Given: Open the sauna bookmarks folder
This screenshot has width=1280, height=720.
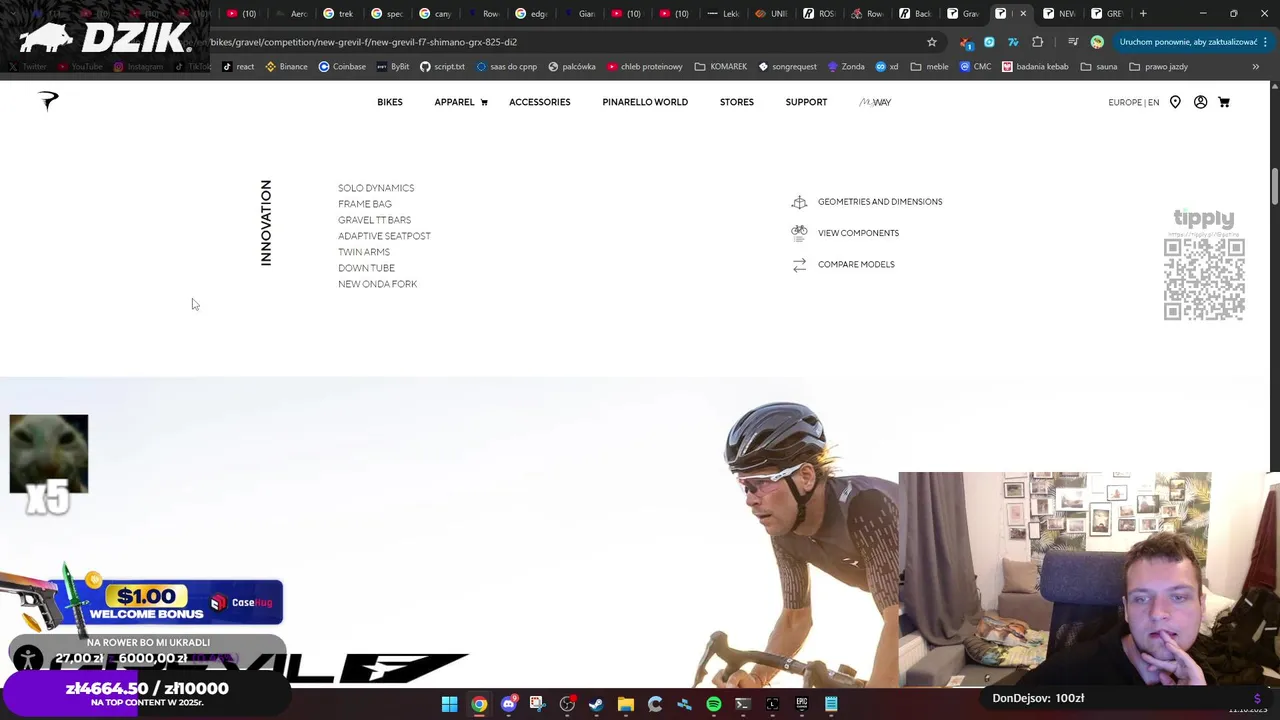Looking at the screenshot, I should [1098, 66].
